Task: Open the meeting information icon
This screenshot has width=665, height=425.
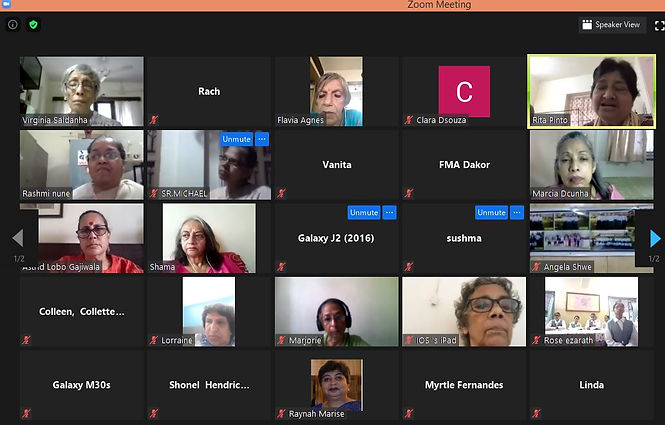Action: [x=13, y=25]
